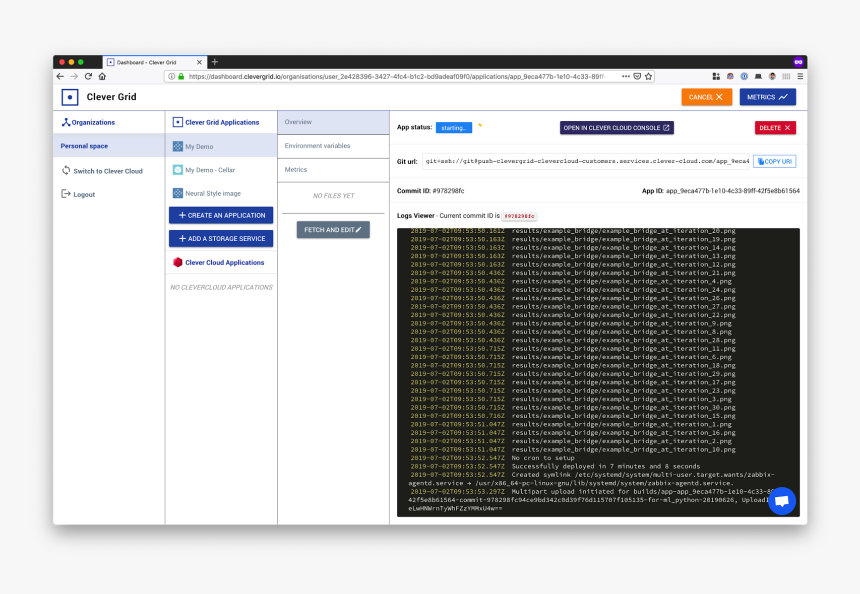Click the blue METRICS button in header
The height and width of the screenshot is (594, 860).
coord(767,97)
